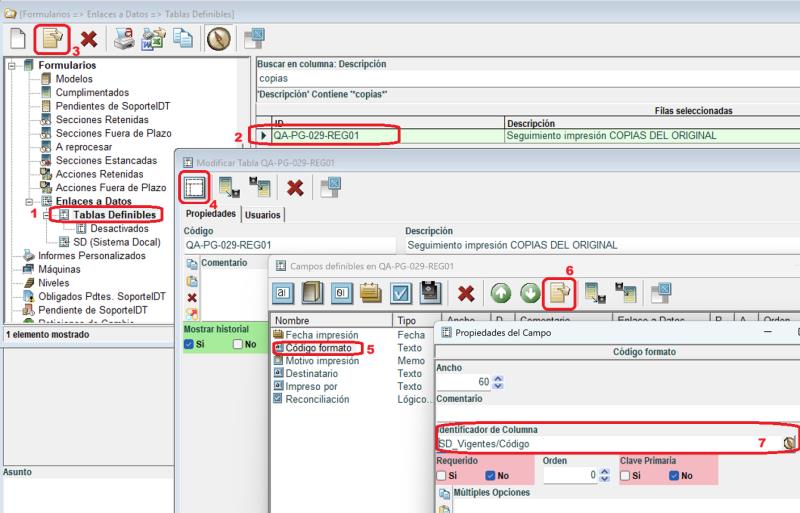Click the green move-up arrow icon
800x513 pixels.
tap(500, 294)
